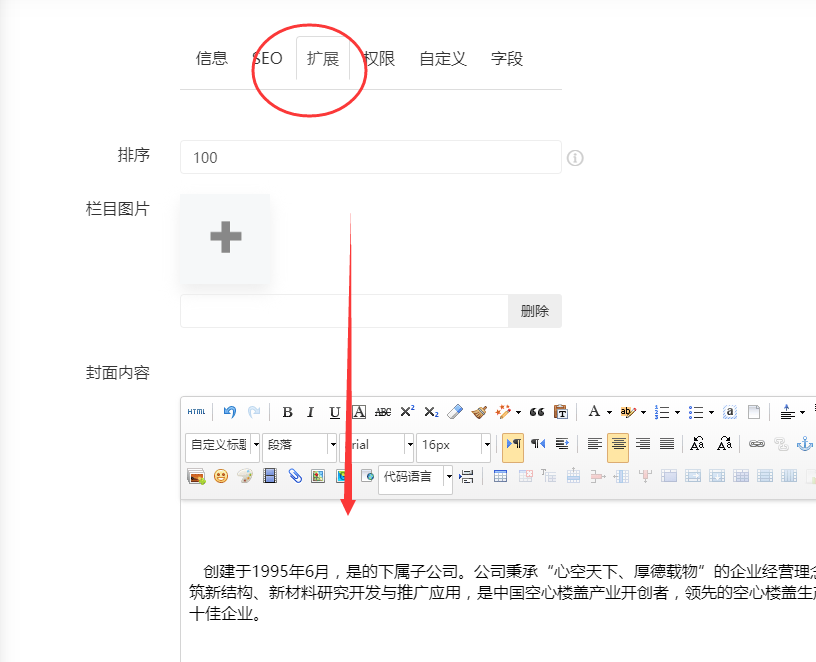This screenshot has width=816, height=662.
Task: Switch to the SEO tab
Action: click(x=267, y=58)
